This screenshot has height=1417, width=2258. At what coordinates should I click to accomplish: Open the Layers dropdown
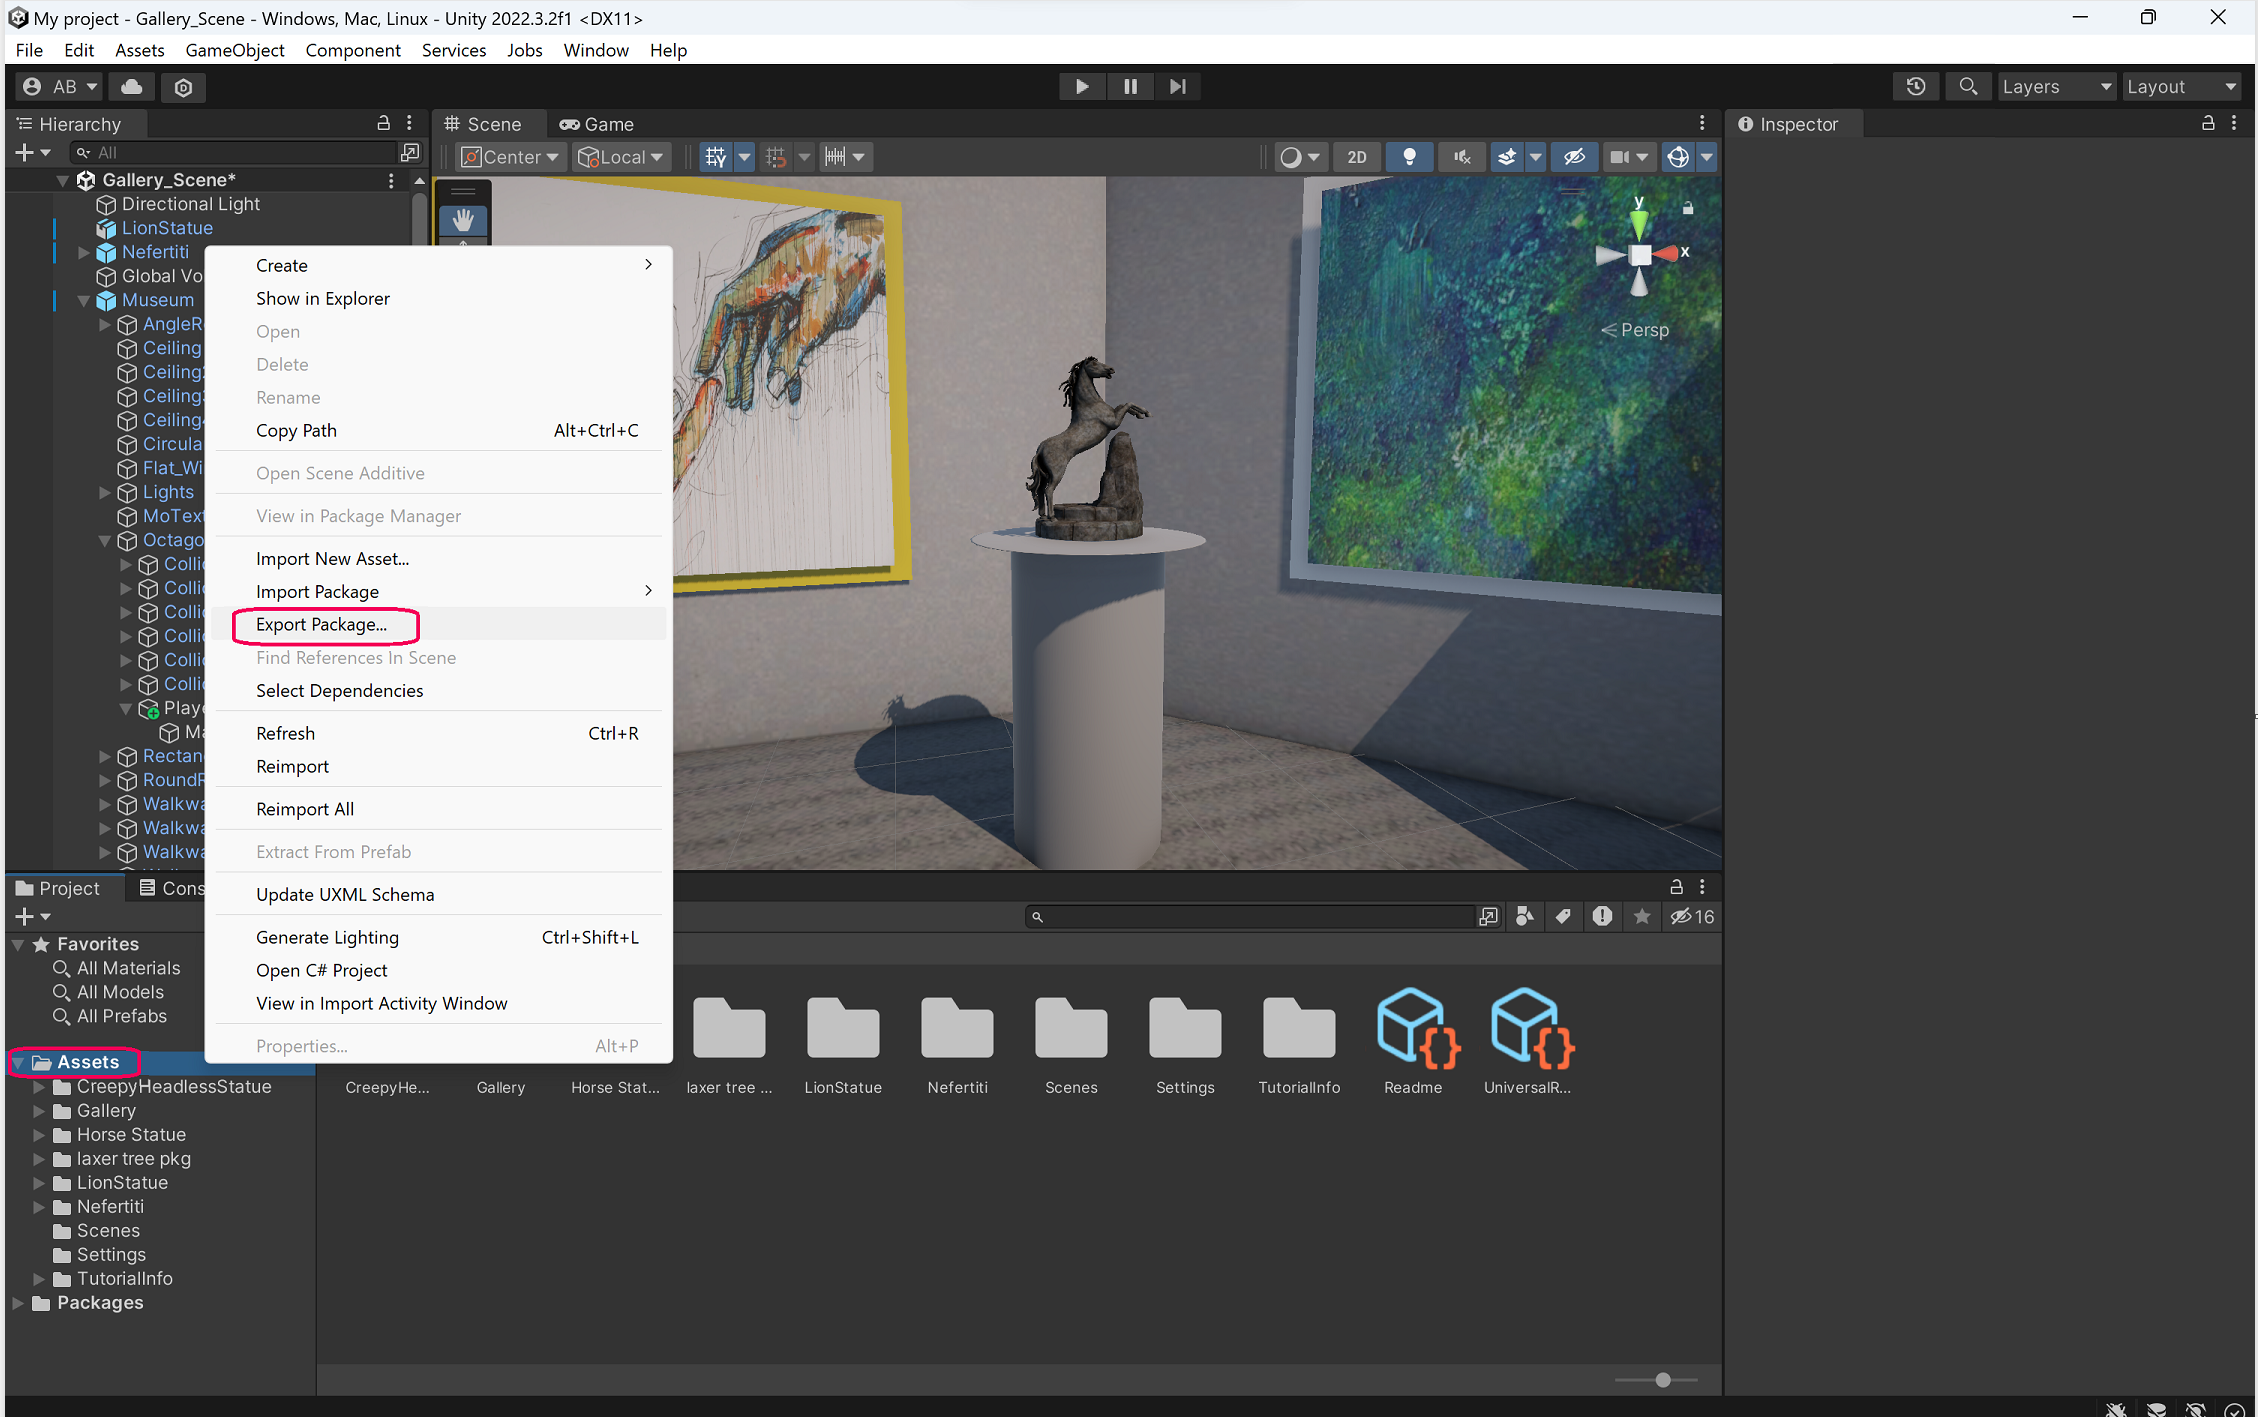pyautogui.click(x=2055, y=87)
